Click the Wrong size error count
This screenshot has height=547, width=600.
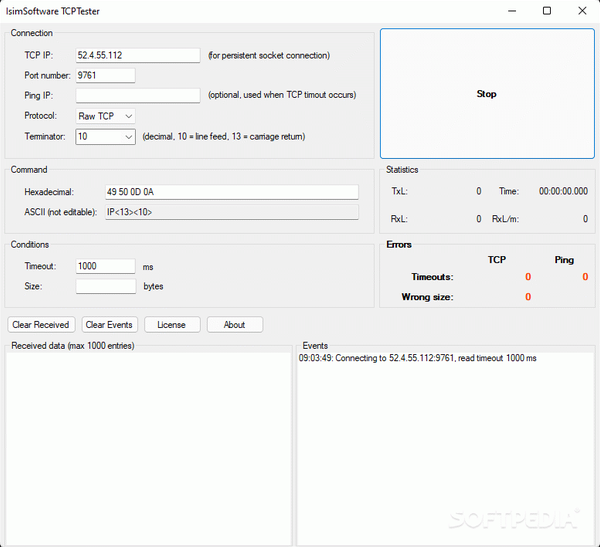click(528, 297)
